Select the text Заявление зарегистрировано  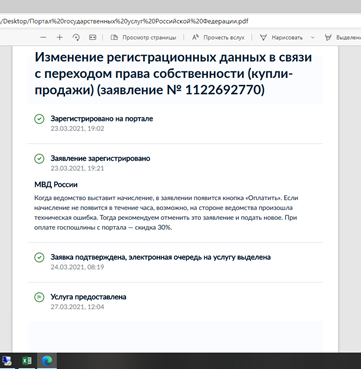[100, 158]
